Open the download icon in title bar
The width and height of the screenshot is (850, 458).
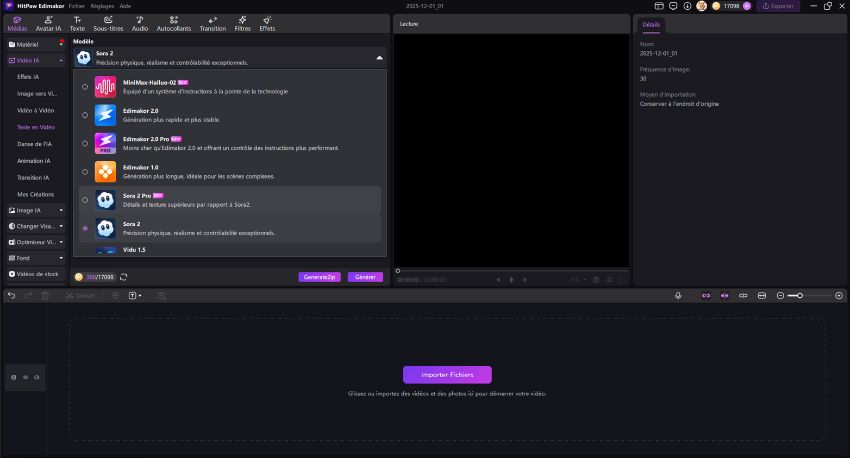pos(687,6)
